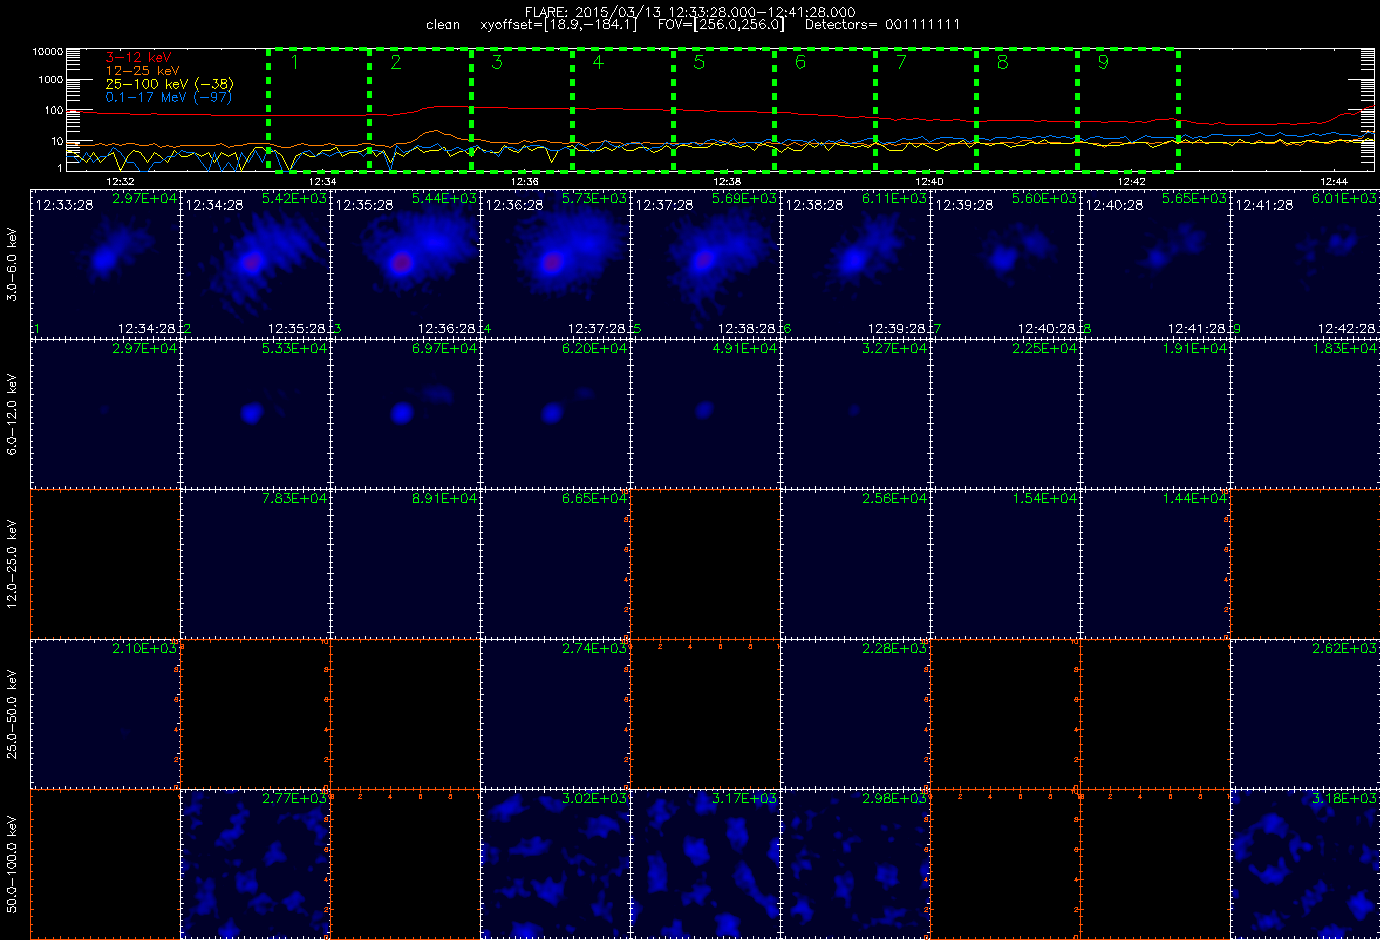Screen dimensions: 1380x940
Task: Click the 1.44E+04 peak value
Action: (1194, 499)
